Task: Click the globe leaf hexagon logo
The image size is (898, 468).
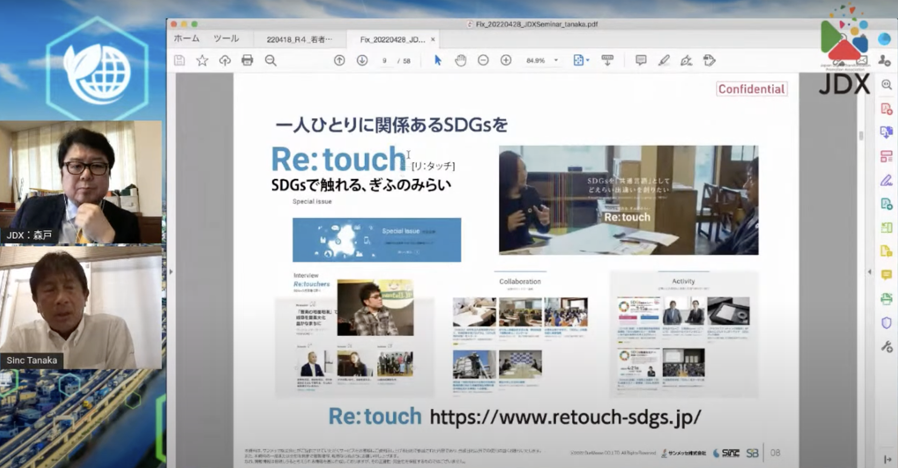Action: tap(97, 70)
